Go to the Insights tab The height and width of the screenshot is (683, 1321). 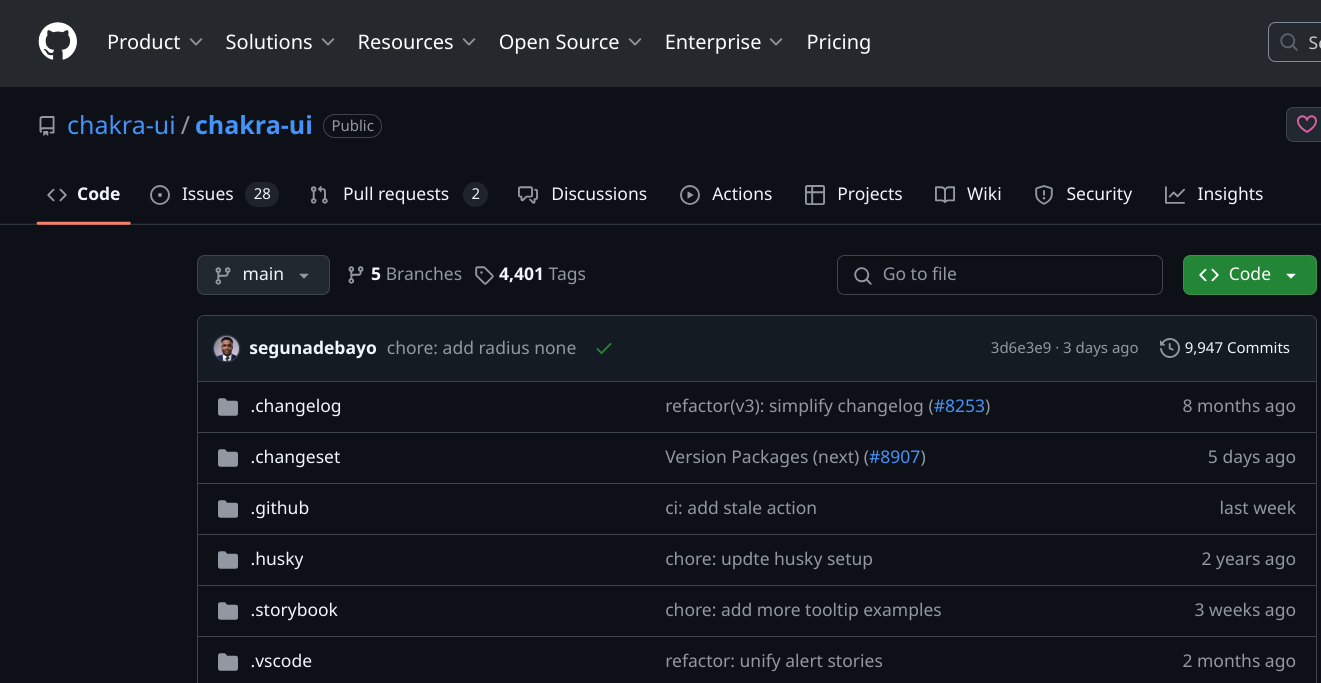1229,194
